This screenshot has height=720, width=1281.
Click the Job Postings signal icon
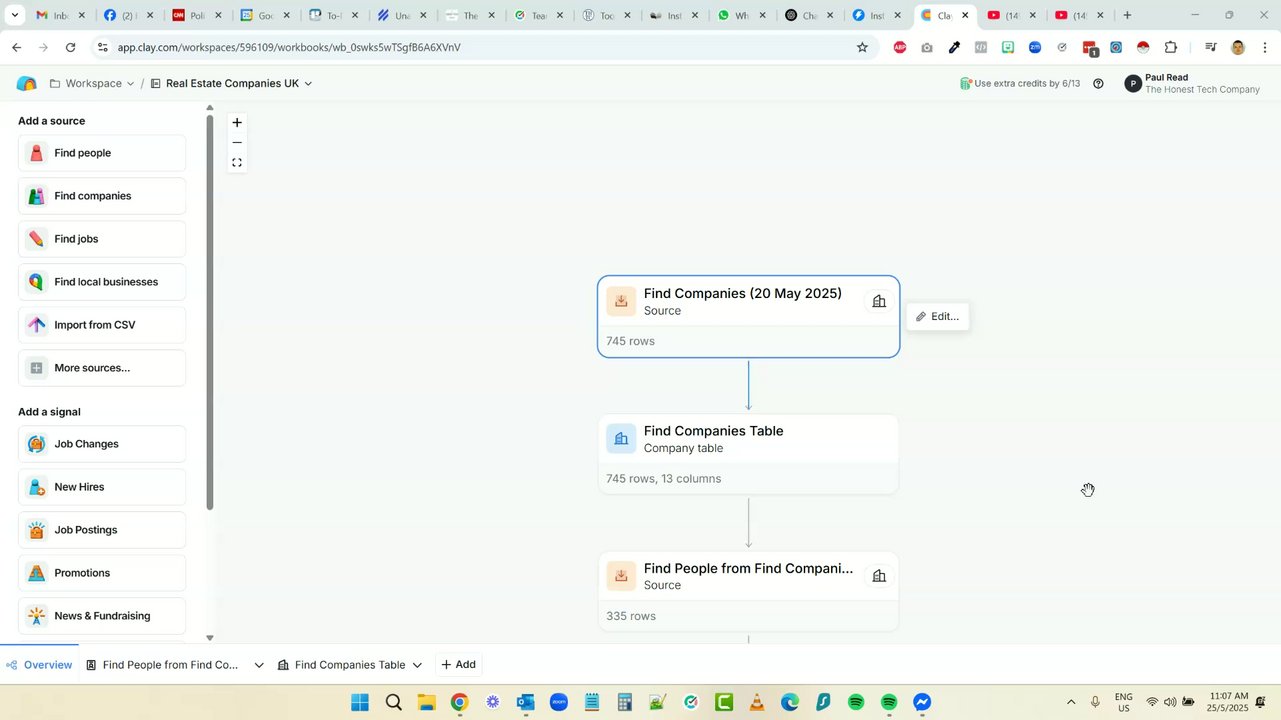pos(36,530)
